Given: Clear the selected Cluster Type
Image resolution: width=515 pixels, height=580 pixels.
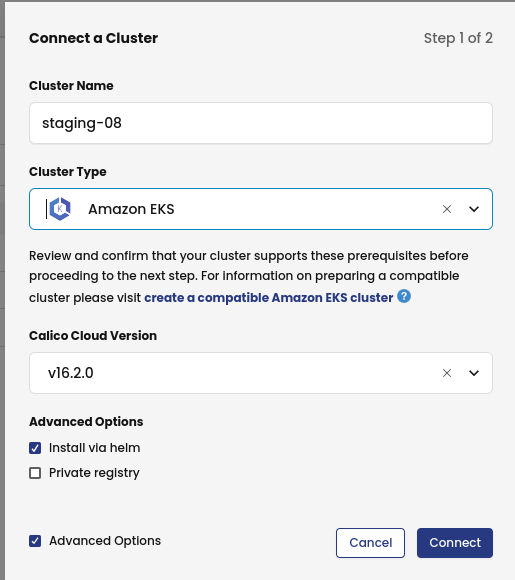Looking at the screenshot, I should [x=447, y=209].
